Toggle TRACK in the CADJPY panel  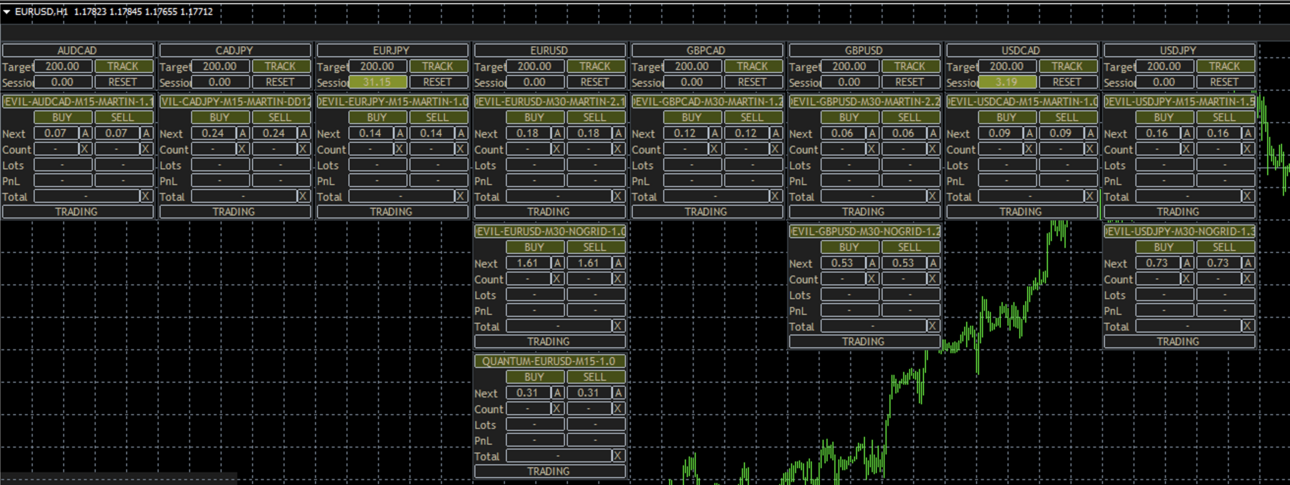[x=281, y=66]
